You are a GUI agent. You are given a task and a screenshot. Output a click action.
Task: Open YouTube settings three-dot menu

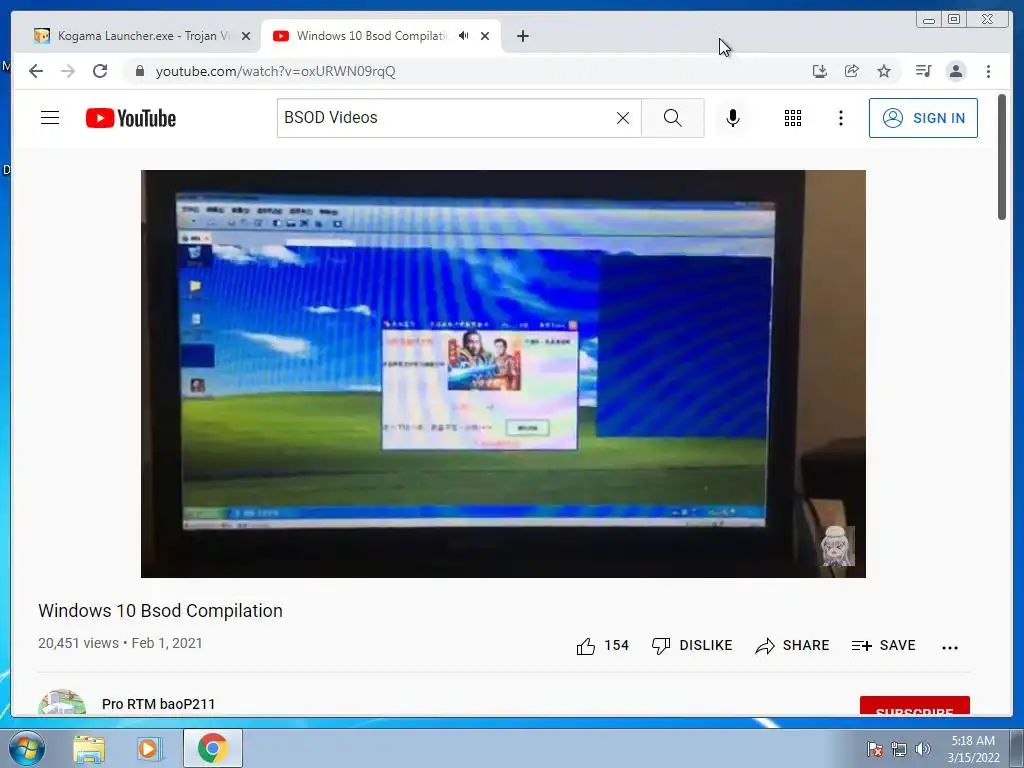pos(840,118)
